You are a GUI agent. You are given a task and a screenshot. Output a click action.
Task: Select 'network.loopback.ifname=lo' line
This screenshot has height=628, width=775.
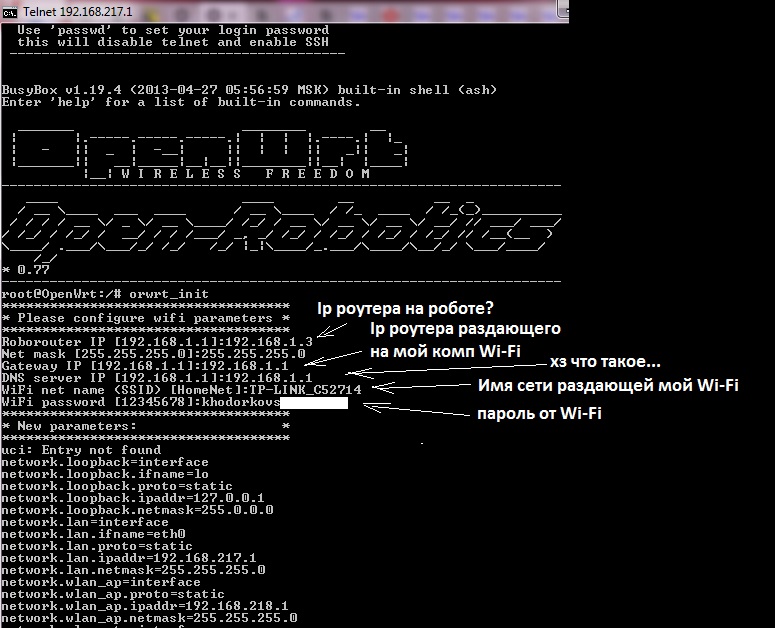(x=105, y=474)
